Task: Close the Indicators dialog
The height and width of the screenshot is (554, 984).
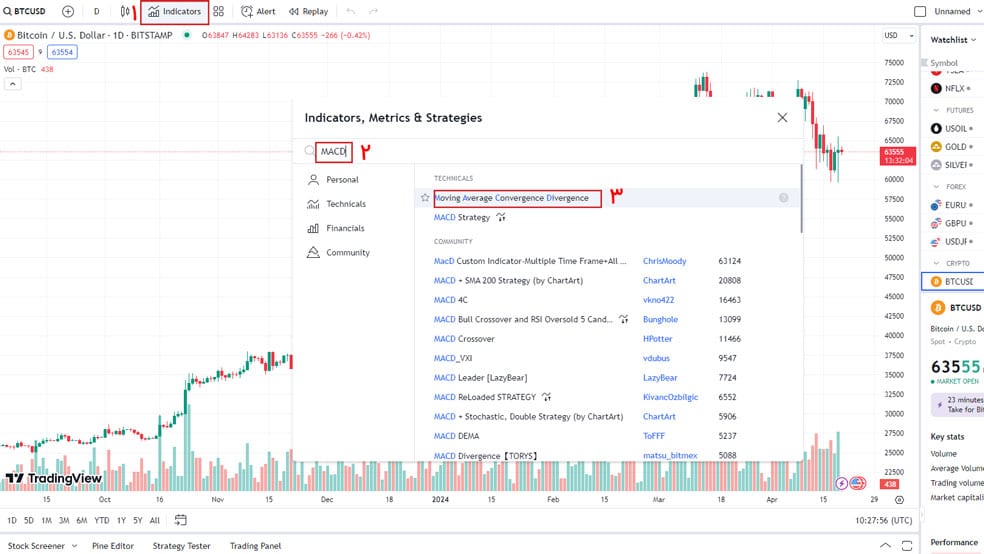Action: click(782, 117)
